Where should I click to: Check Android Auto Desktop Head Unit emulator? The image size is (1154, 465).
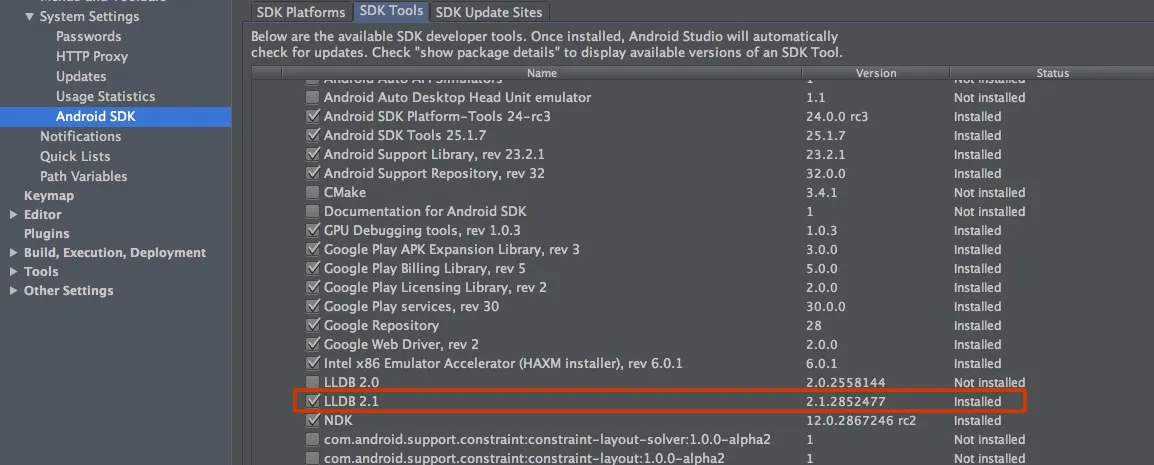coord(313,97)
